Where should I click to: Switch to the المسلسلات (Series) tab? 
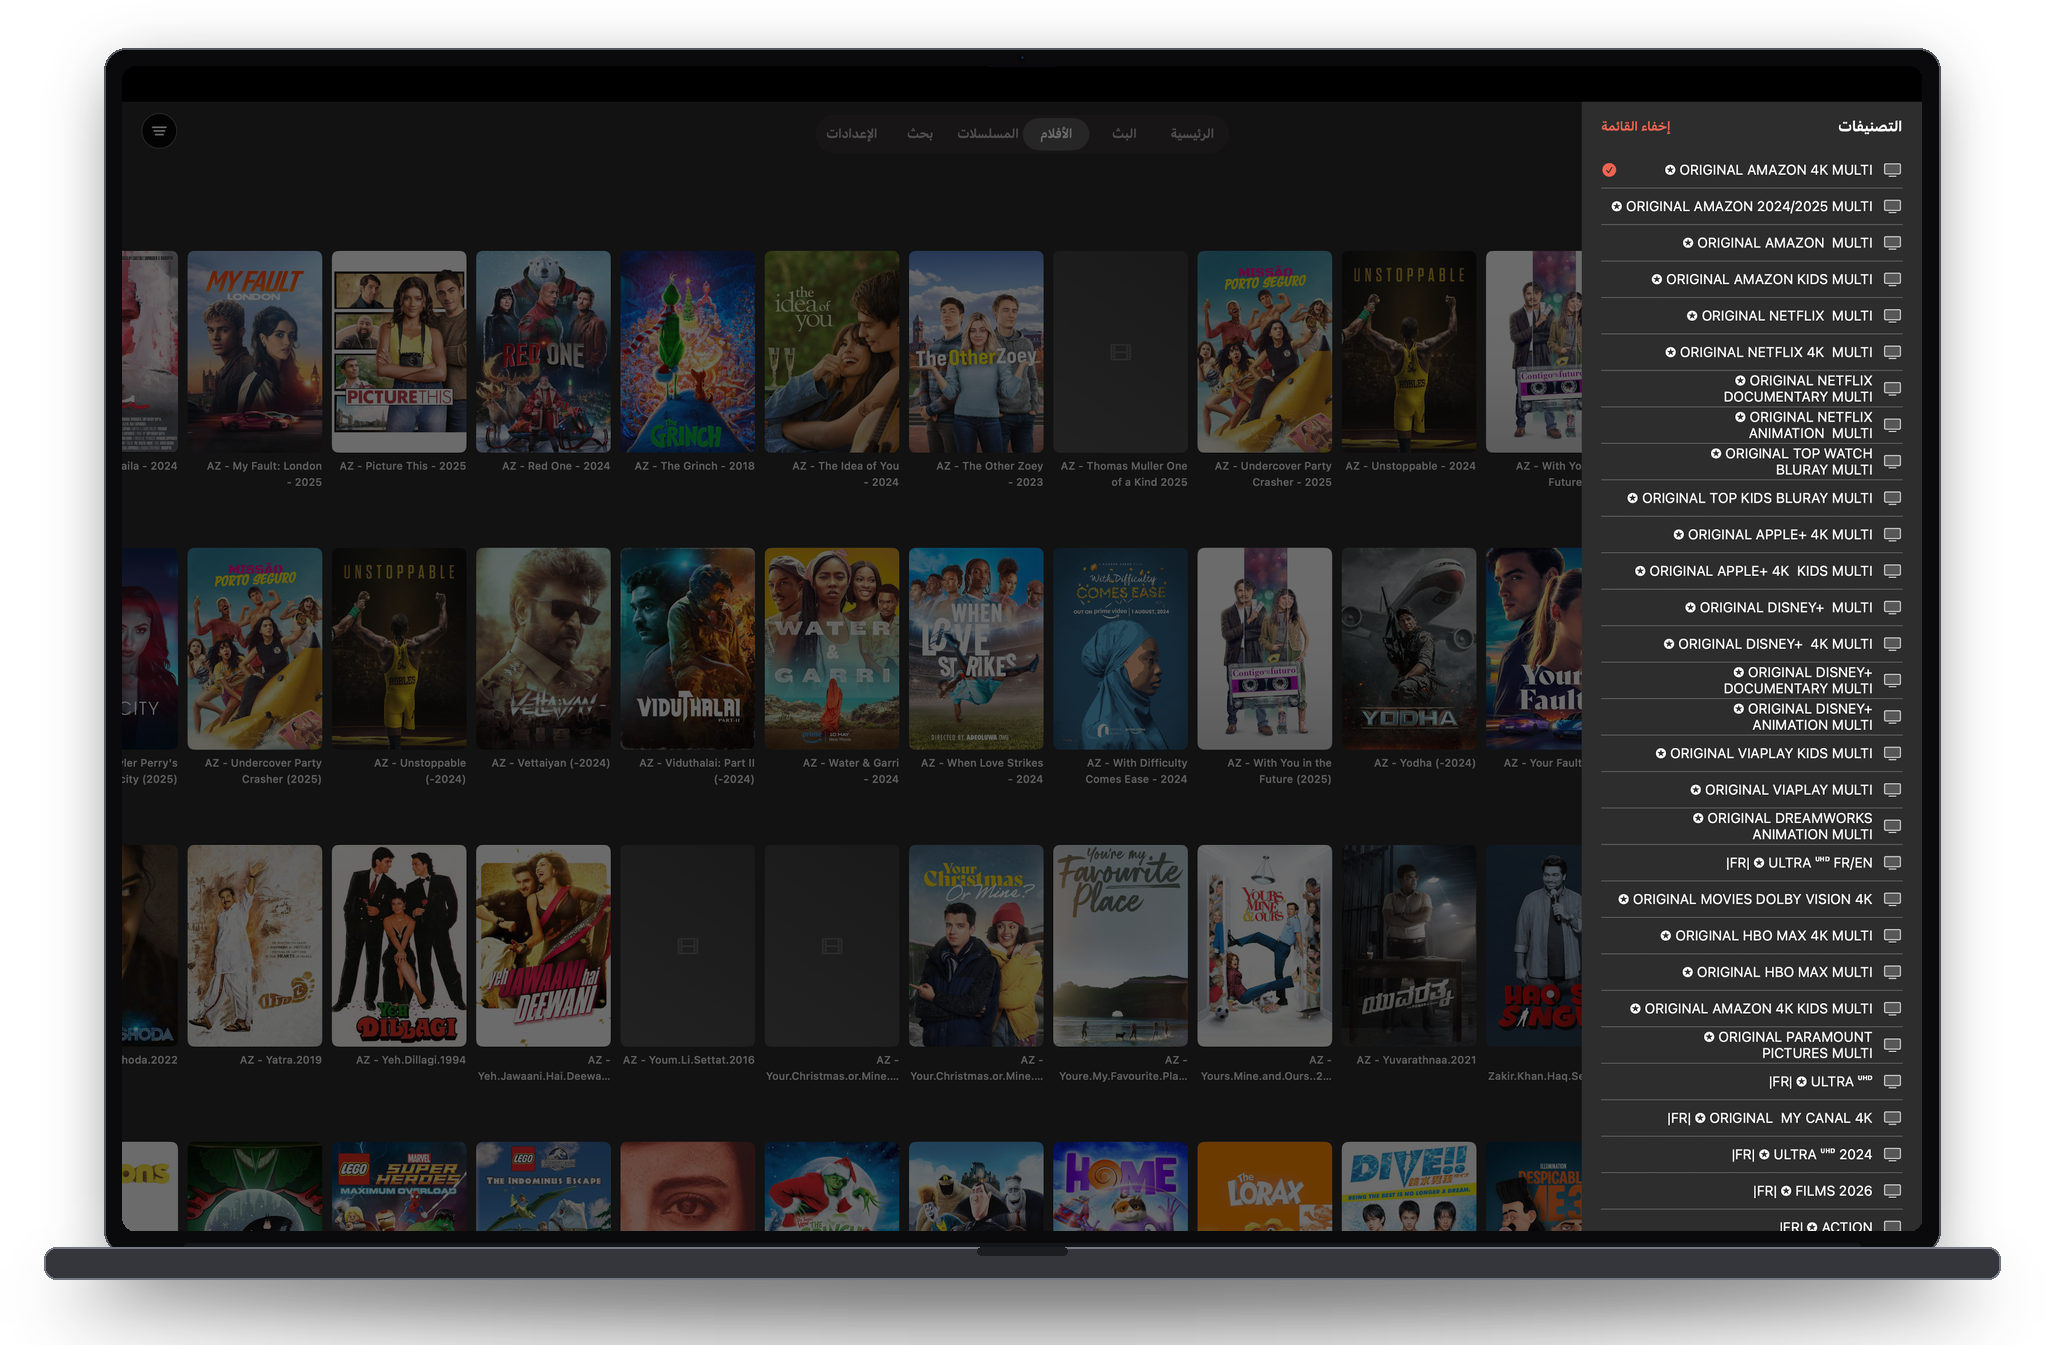[987, 133]
